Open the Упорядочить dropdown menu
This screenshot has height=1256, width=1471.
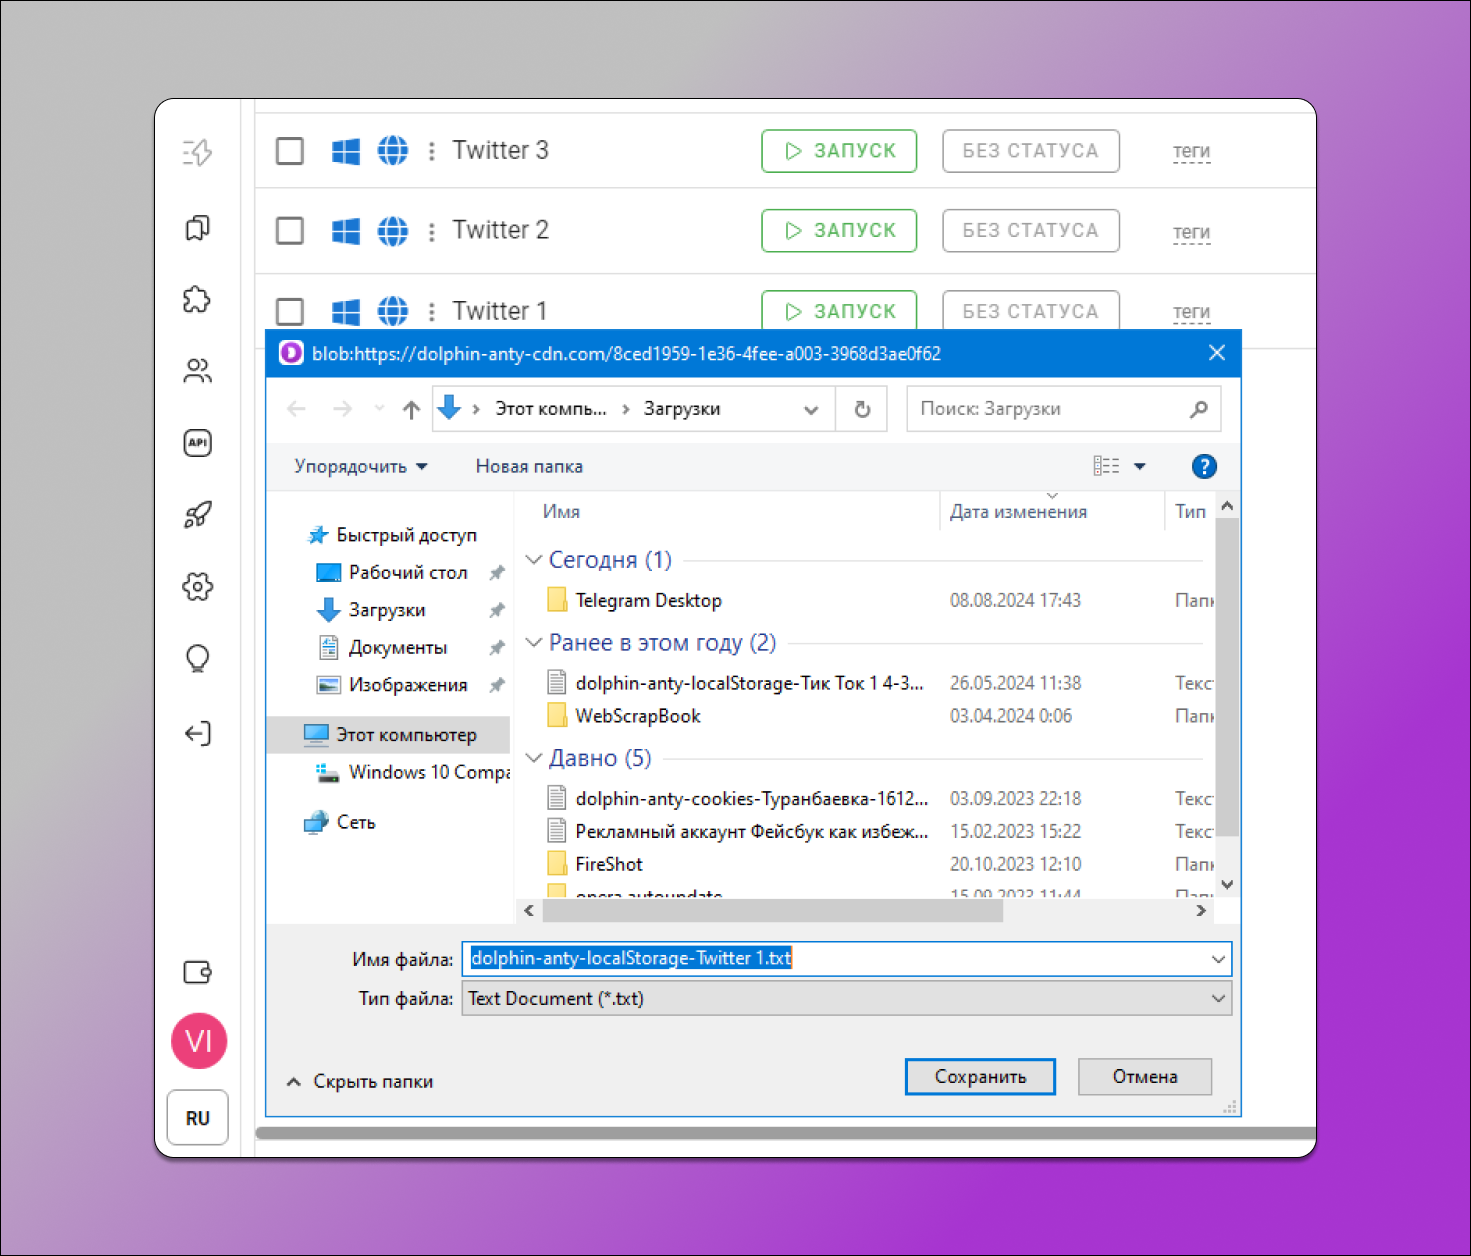[360, 467]
